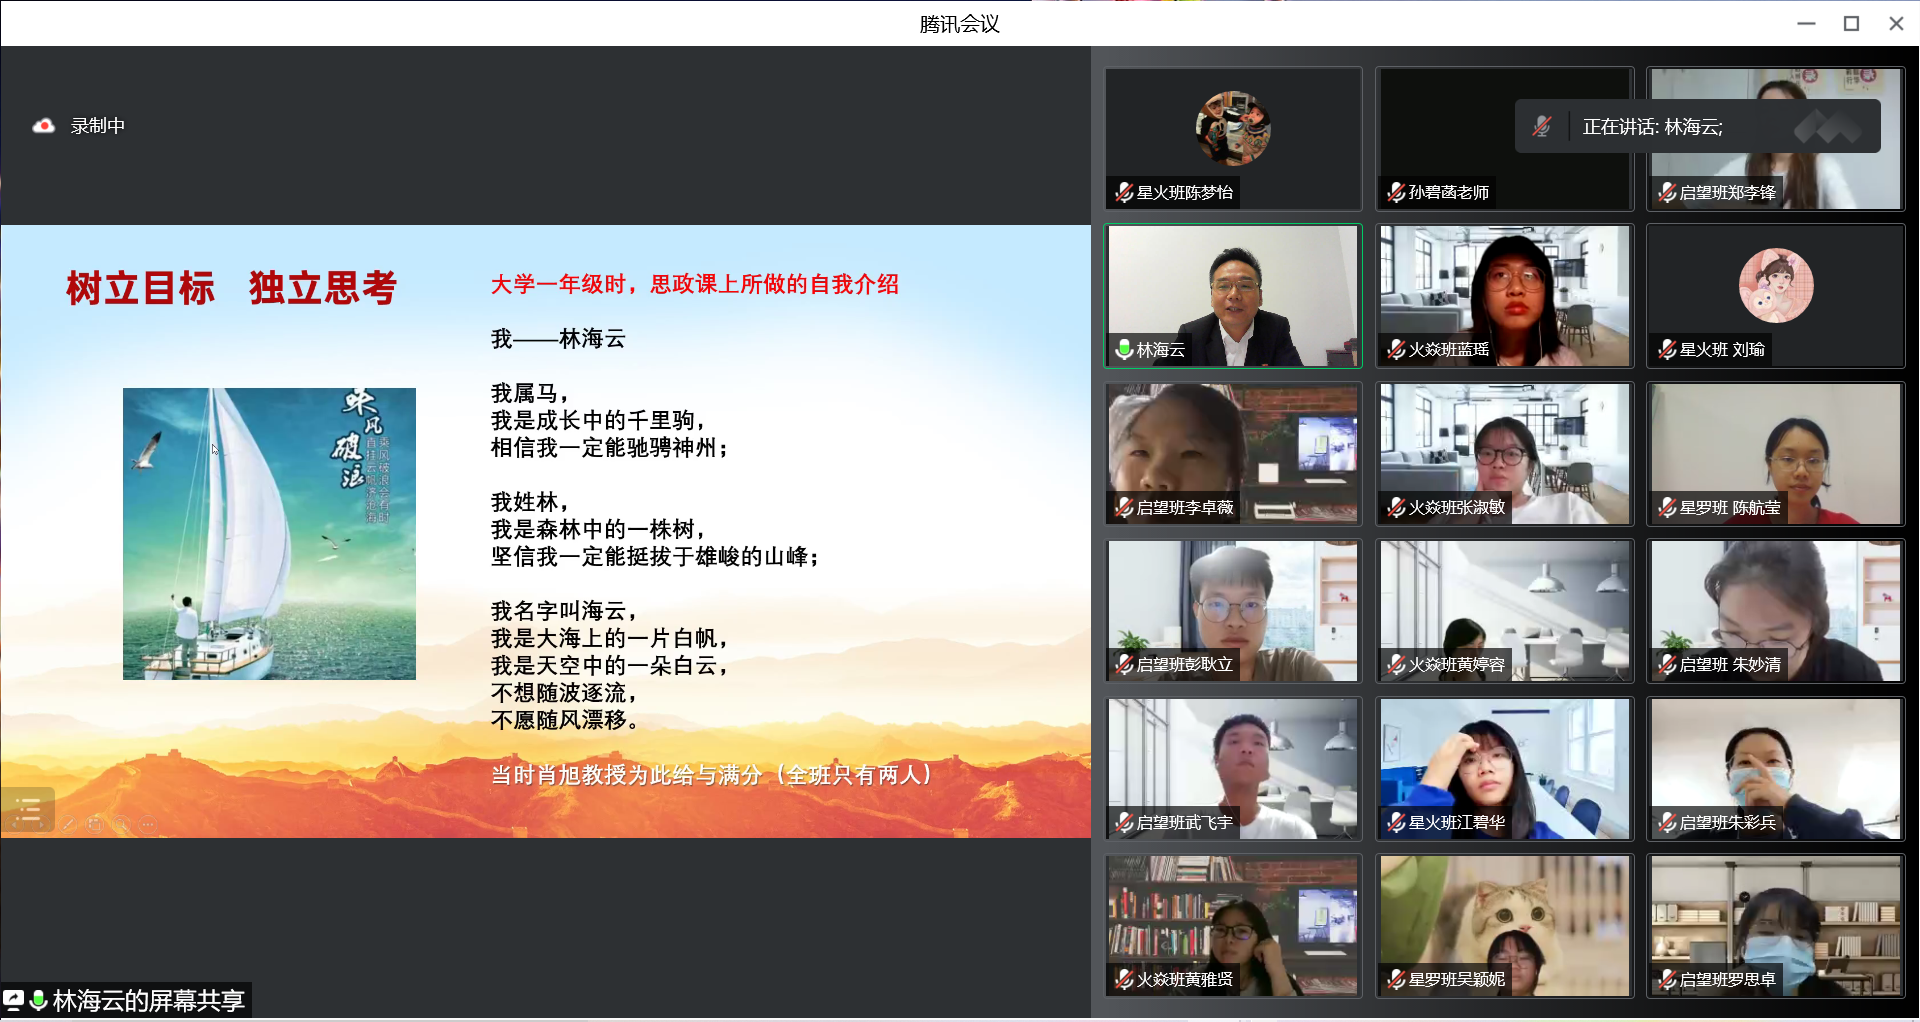Image resolution: width=1920 pixels, height=1022 pixels.
Task: Select the 火焱班蓝瑶 video tile
Action: [x=1504, y=295]
